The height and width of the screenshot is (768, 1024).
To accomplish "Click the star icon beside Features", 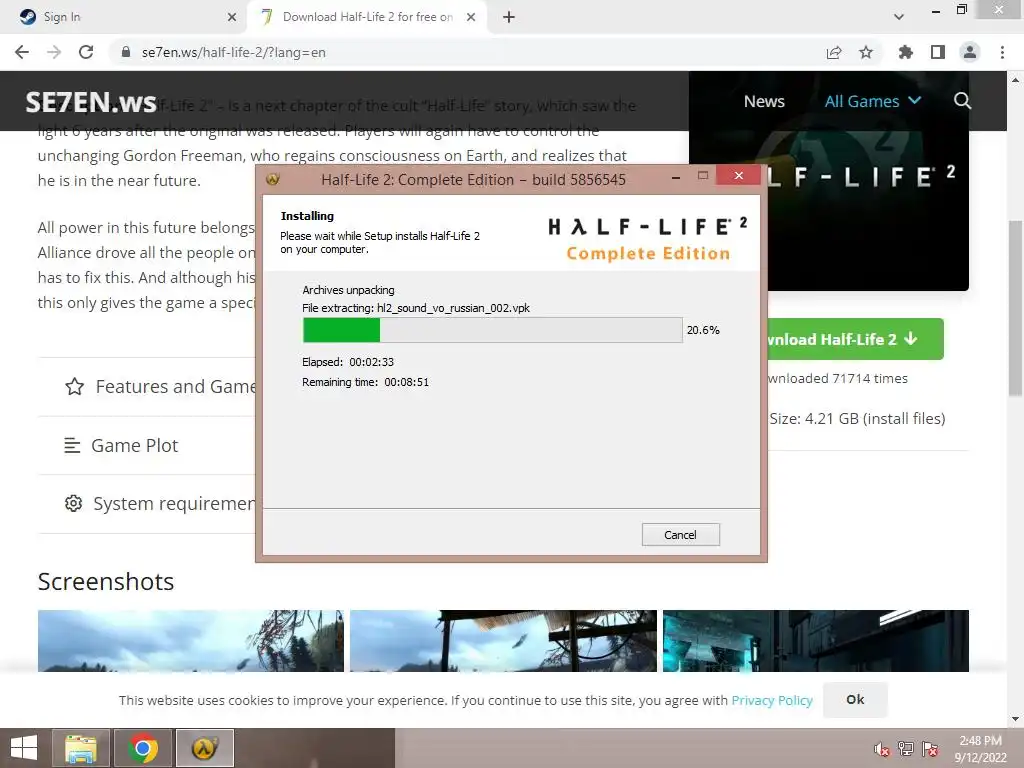I will tap(74, 387).
